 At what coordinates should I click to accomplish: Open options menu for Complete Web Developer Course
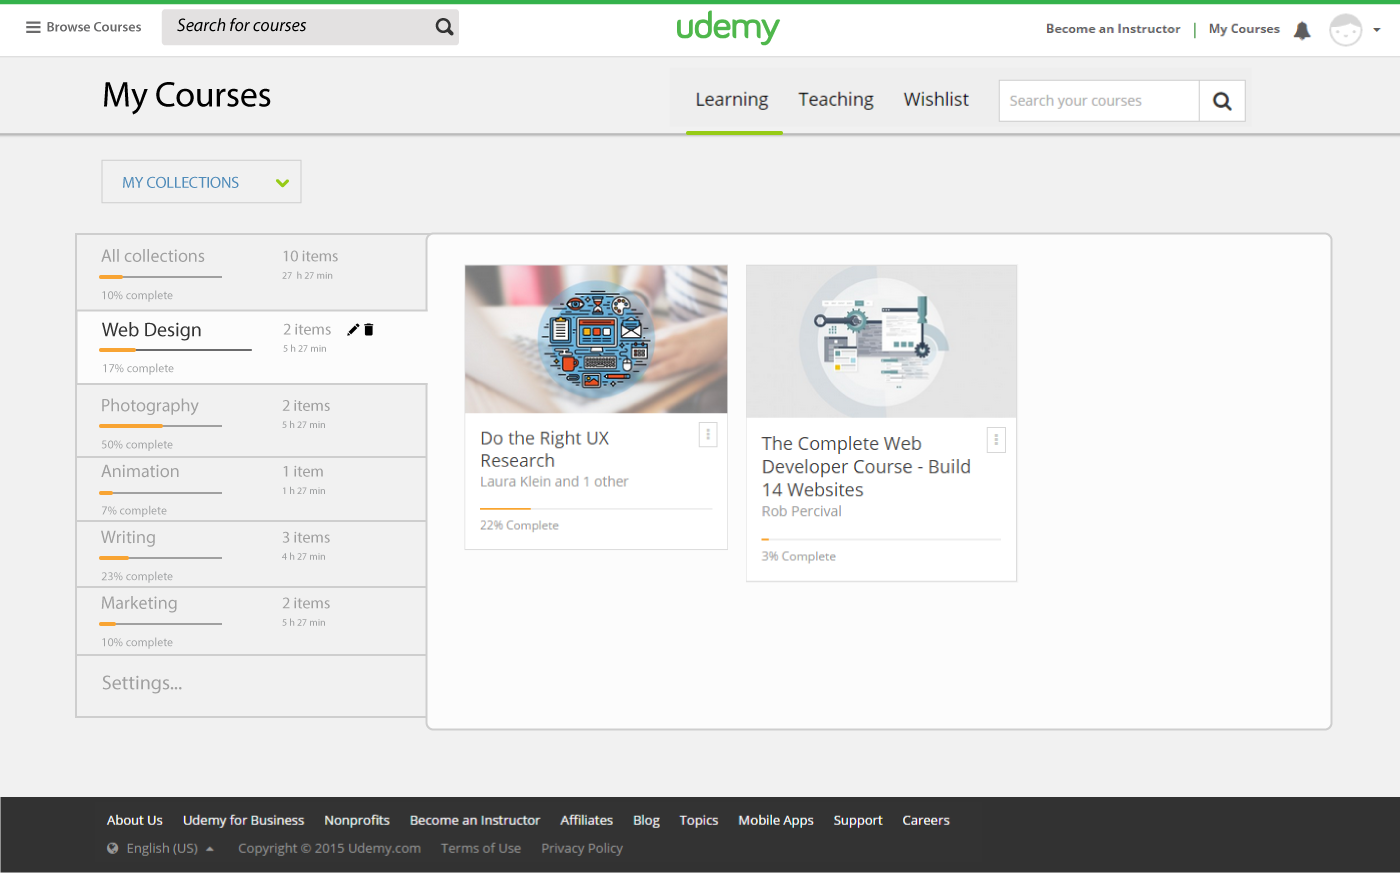click(x=996, y=440)
